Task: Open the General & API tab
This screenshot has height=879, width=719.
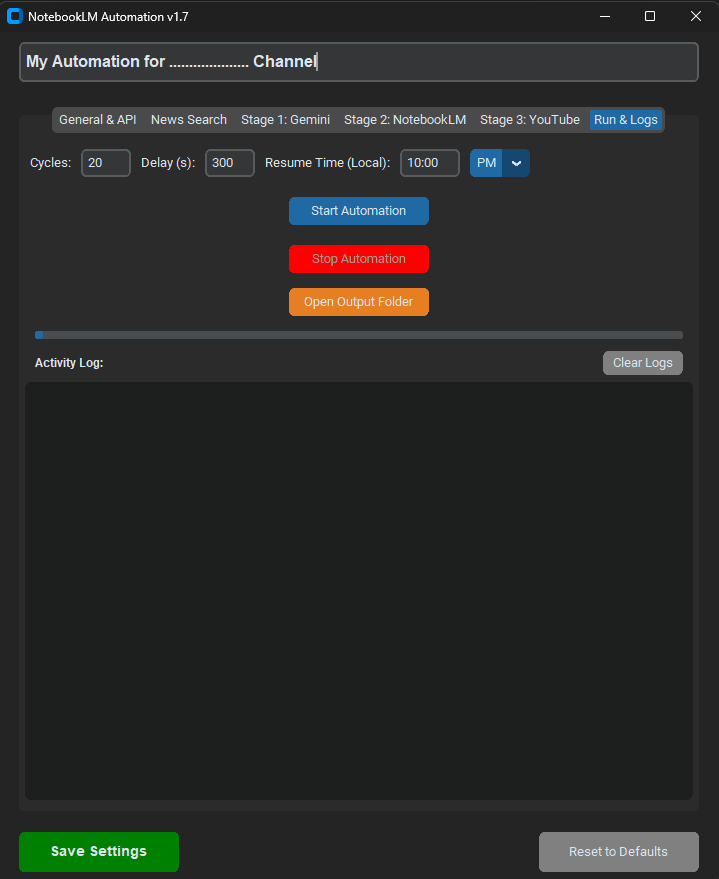Action: click(98, 120)
